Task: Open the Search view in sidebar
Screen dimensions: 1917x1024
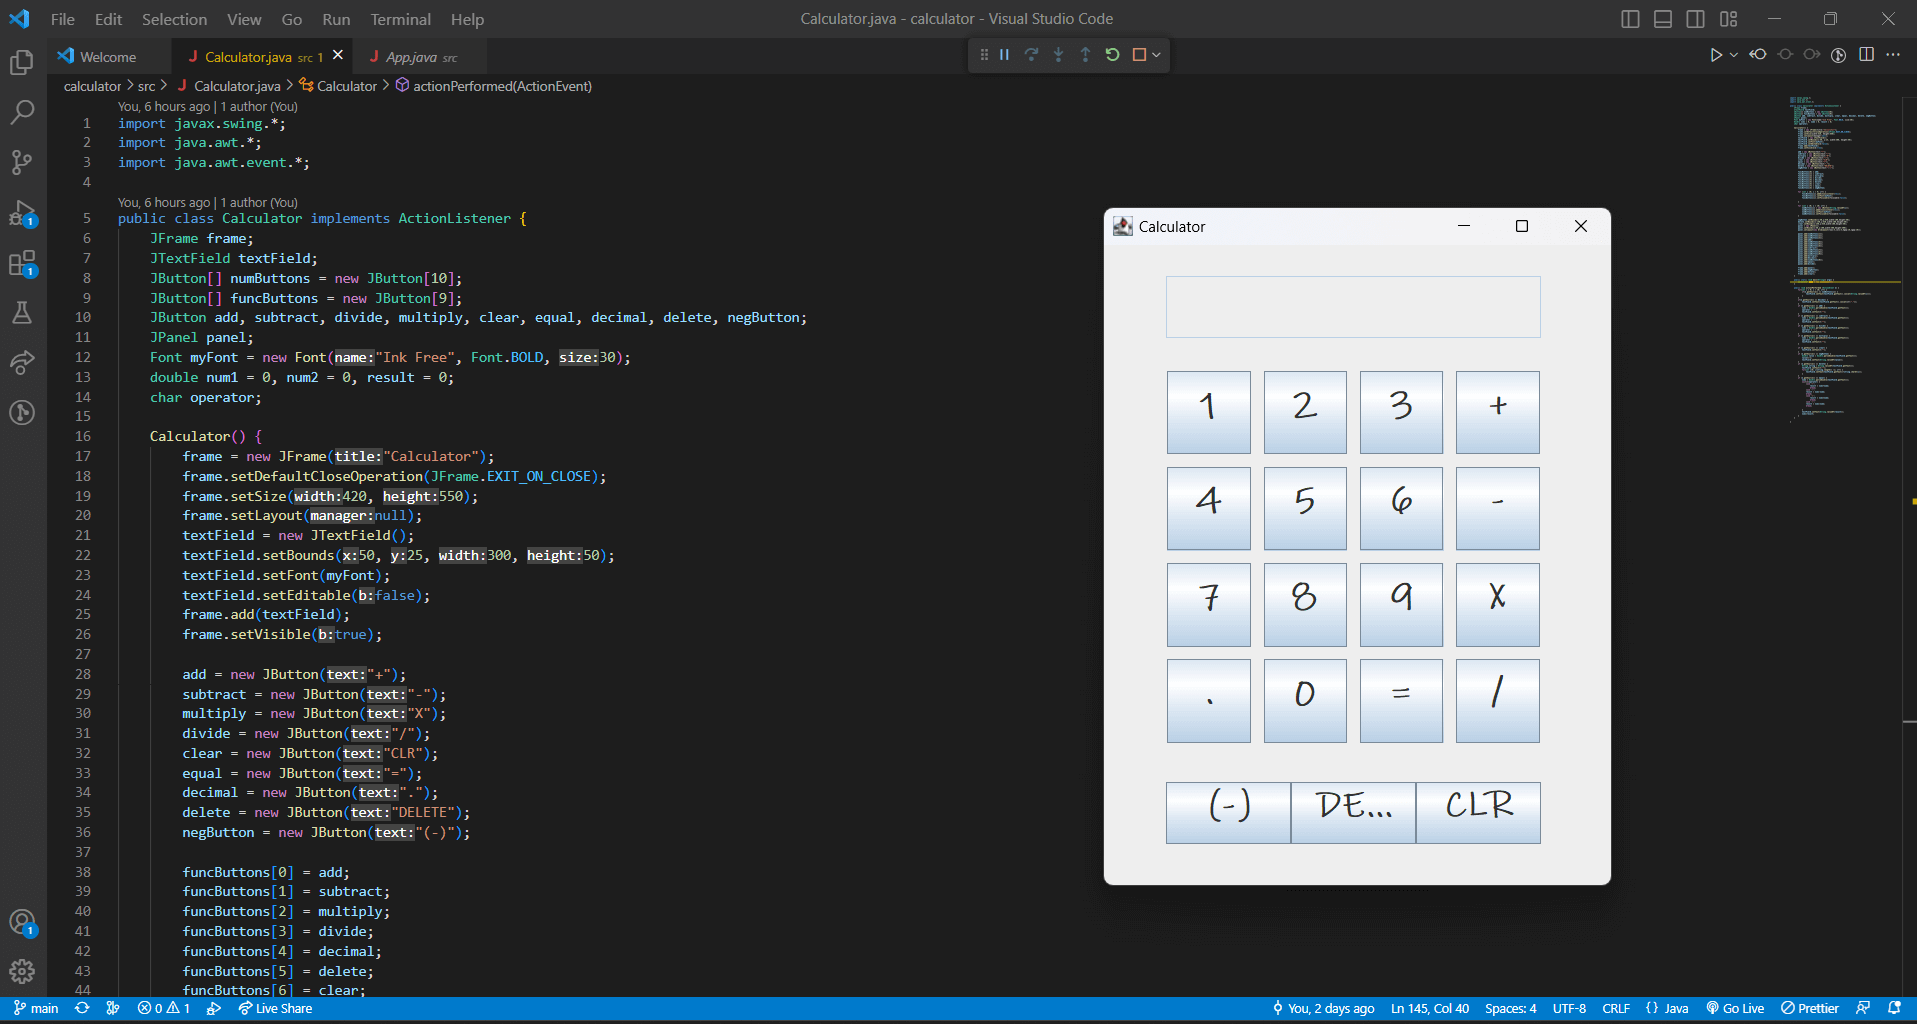Action: tap(21, 112)
